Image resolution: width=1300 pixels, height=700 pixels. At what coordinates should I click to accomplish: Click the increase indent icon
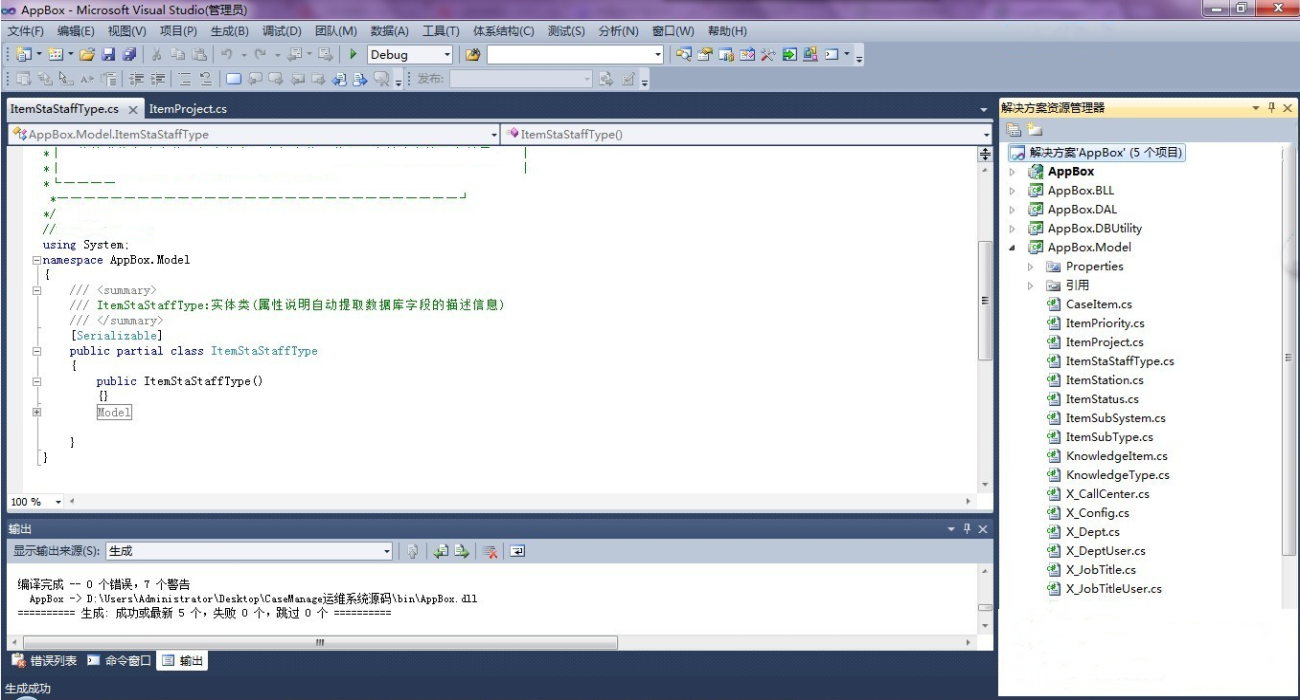[158, 79]
